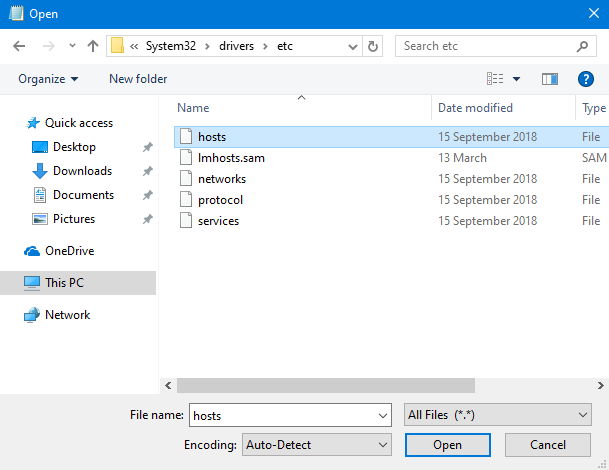Expand the Encoding Auto-Detect dropdown
The image size is (609, 470).
[316, 445]
